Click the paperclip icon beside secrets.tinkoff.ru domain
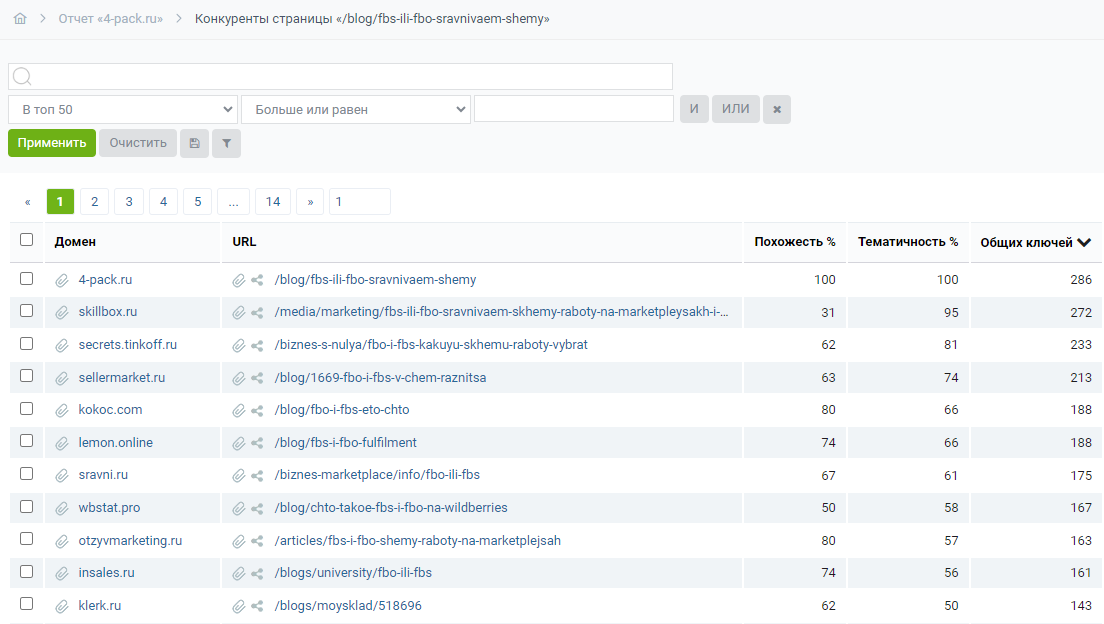 tap(62, 345)
